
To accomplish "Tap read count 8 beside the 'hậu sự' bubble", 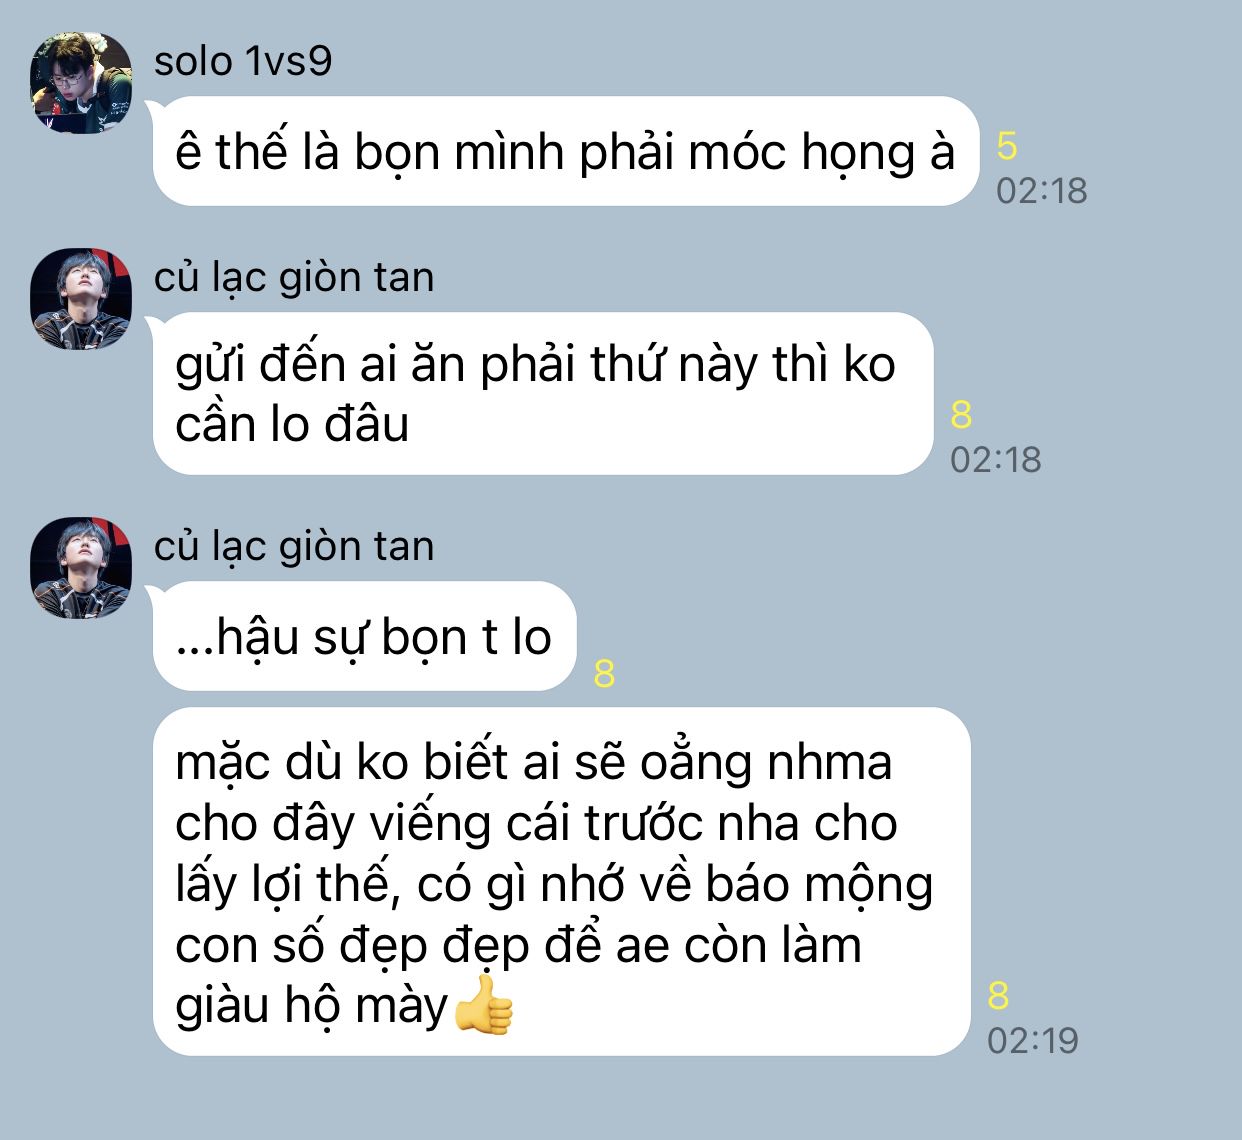I will pos(604,673).
